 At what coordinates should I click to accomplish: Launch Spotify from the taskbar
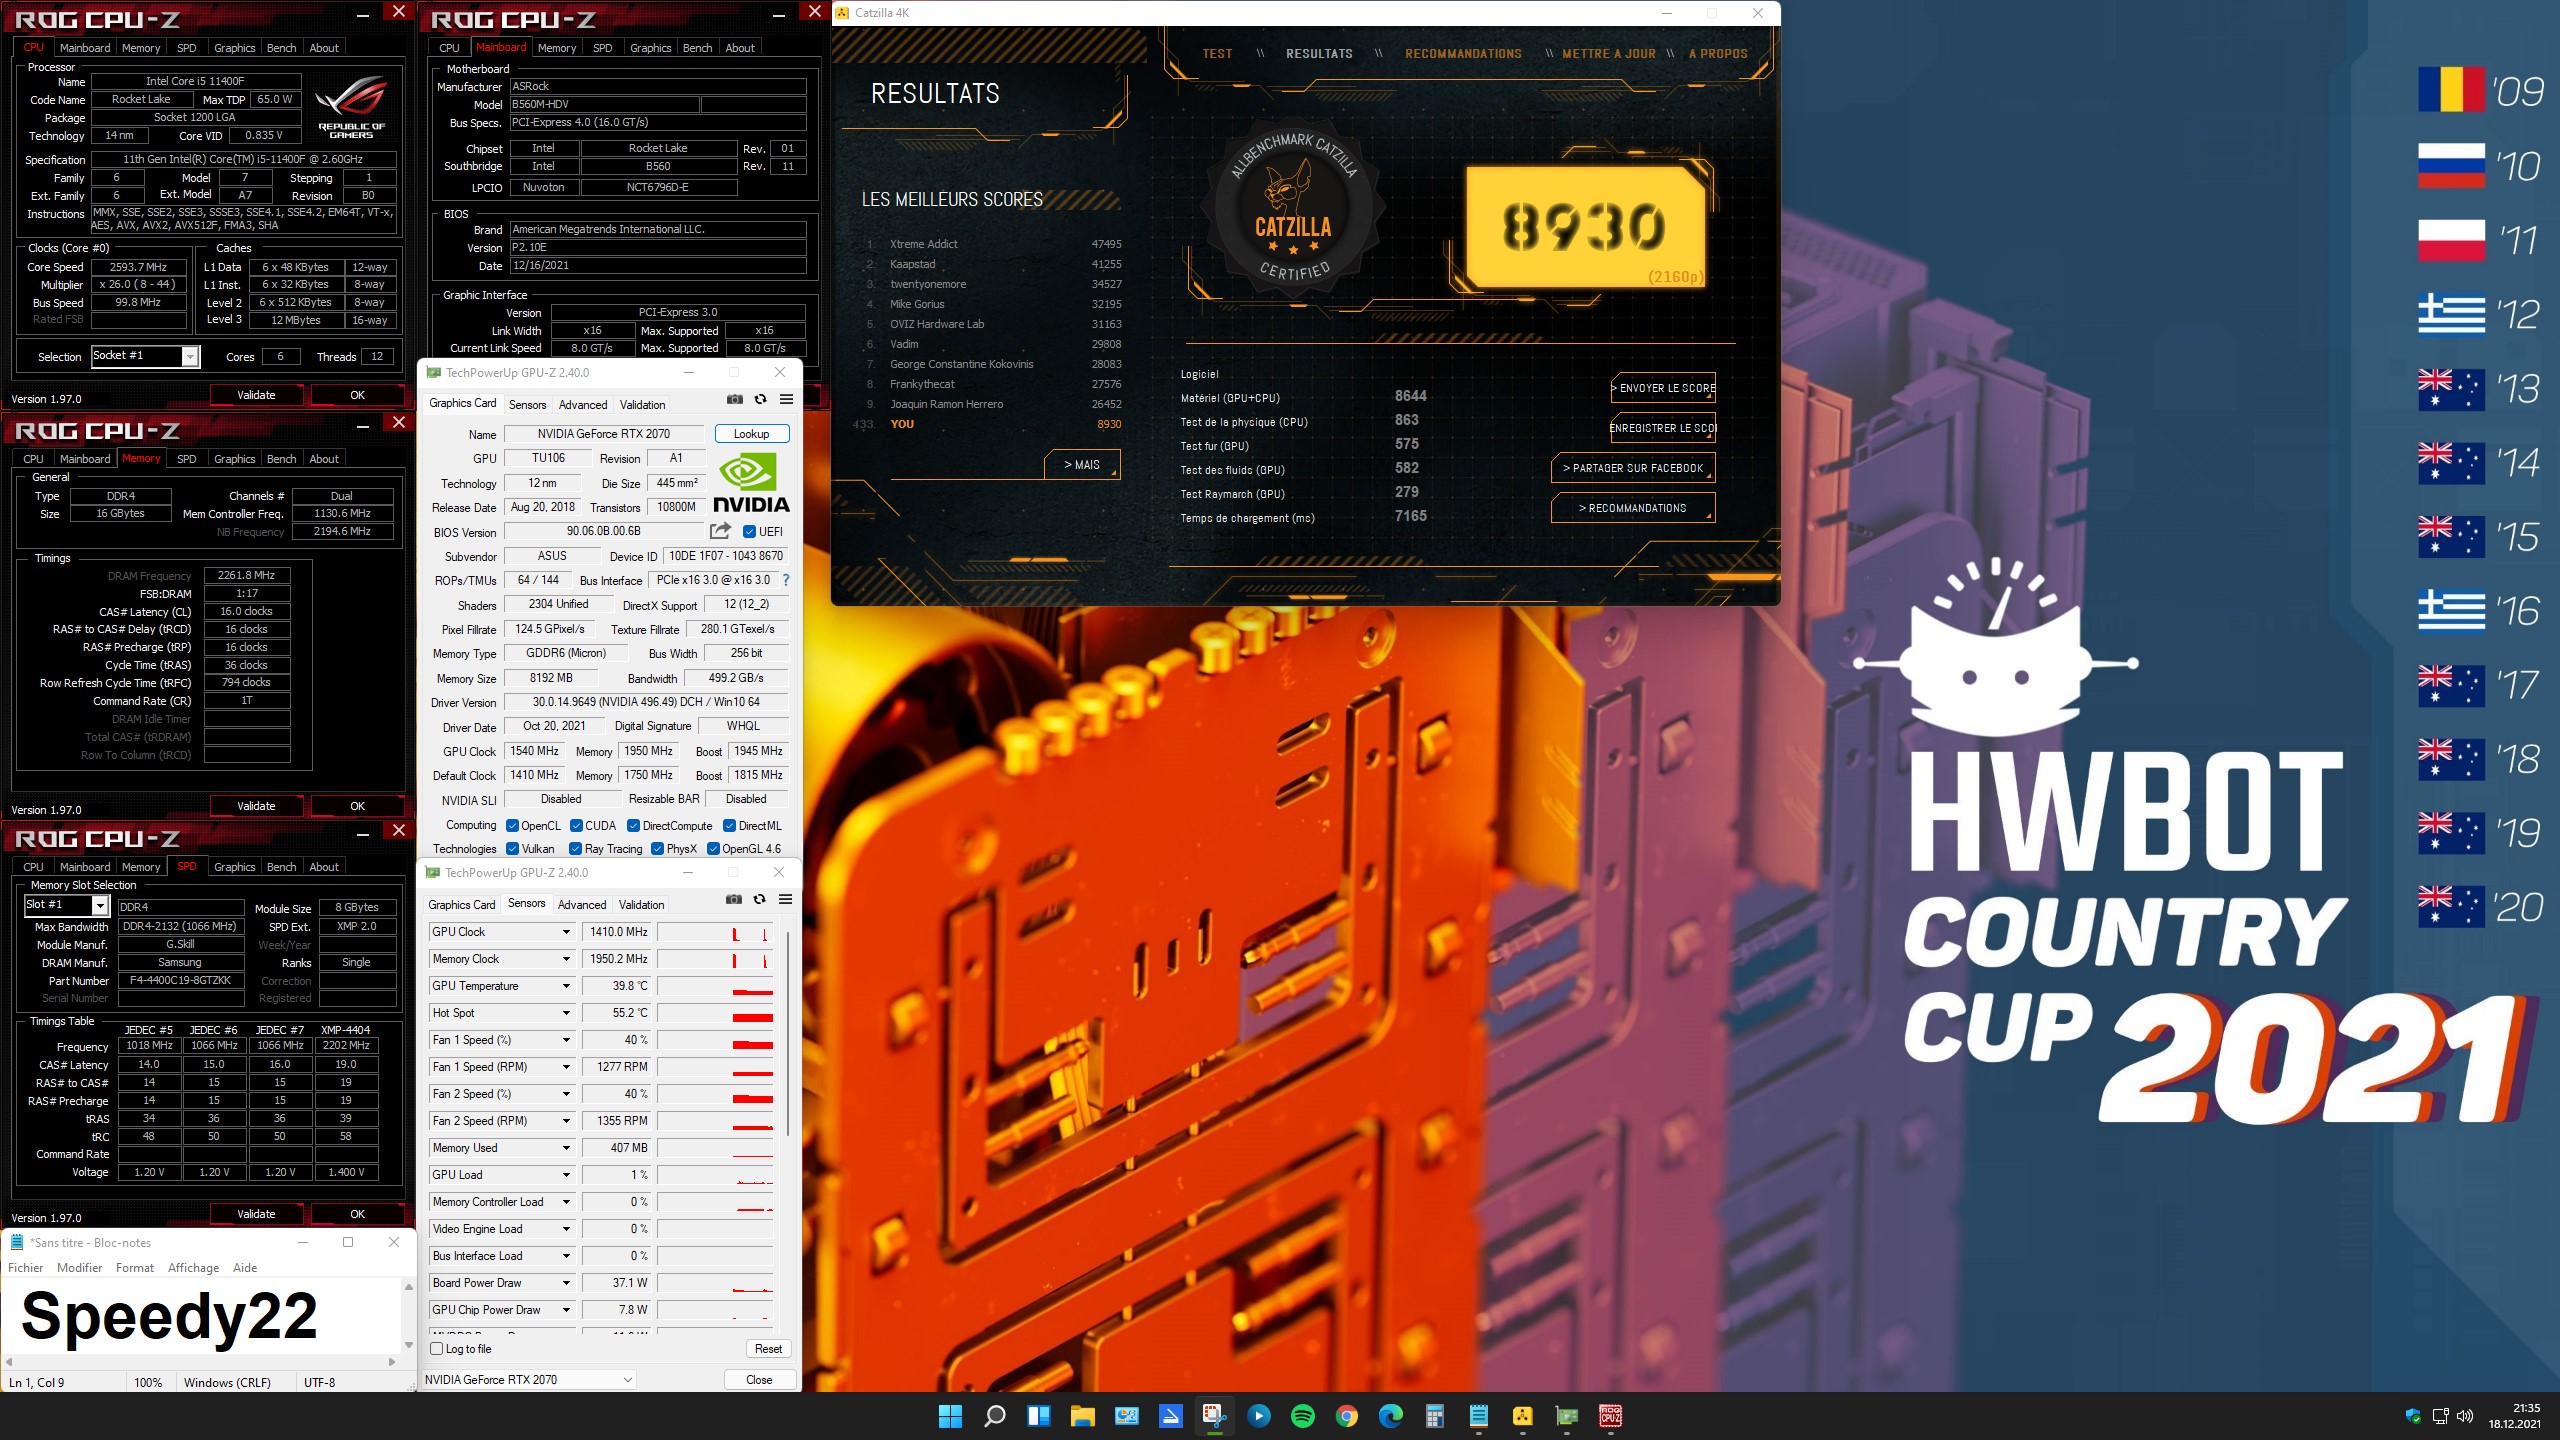[1302, 1416]
